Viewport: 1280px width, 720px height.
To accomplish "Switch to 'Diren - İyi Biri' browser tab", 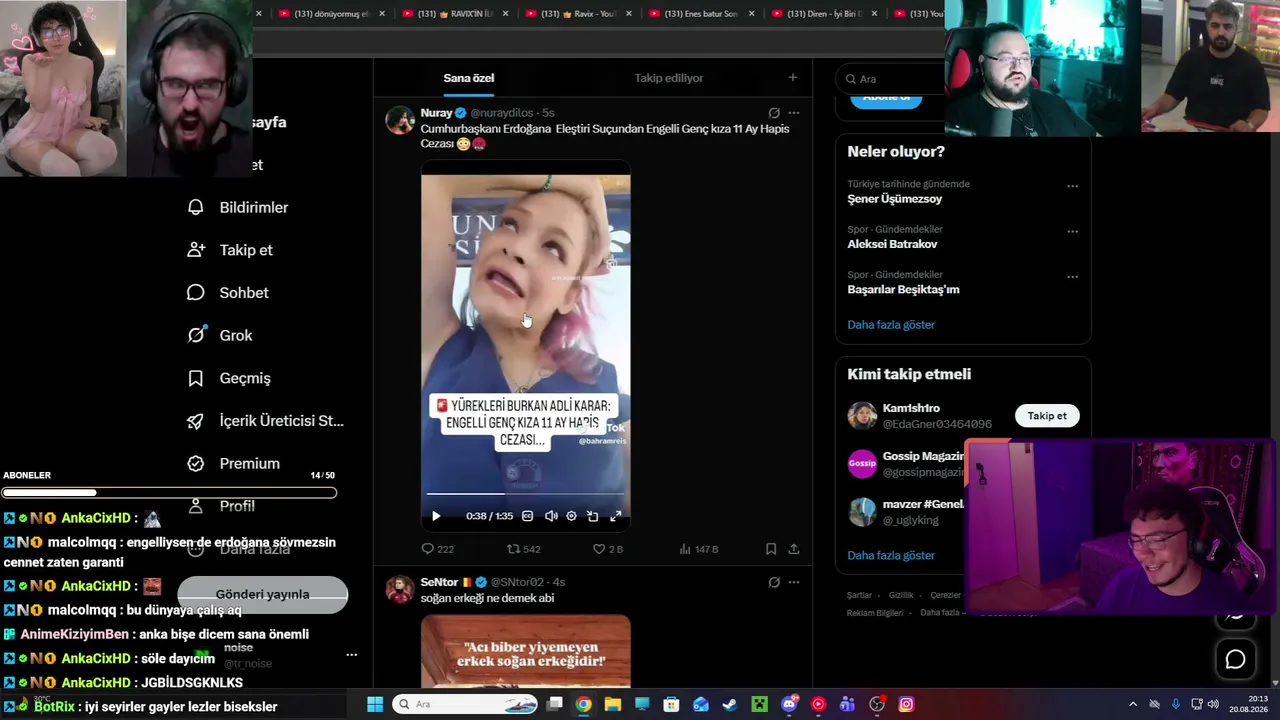I will click(x=823, y=14).
